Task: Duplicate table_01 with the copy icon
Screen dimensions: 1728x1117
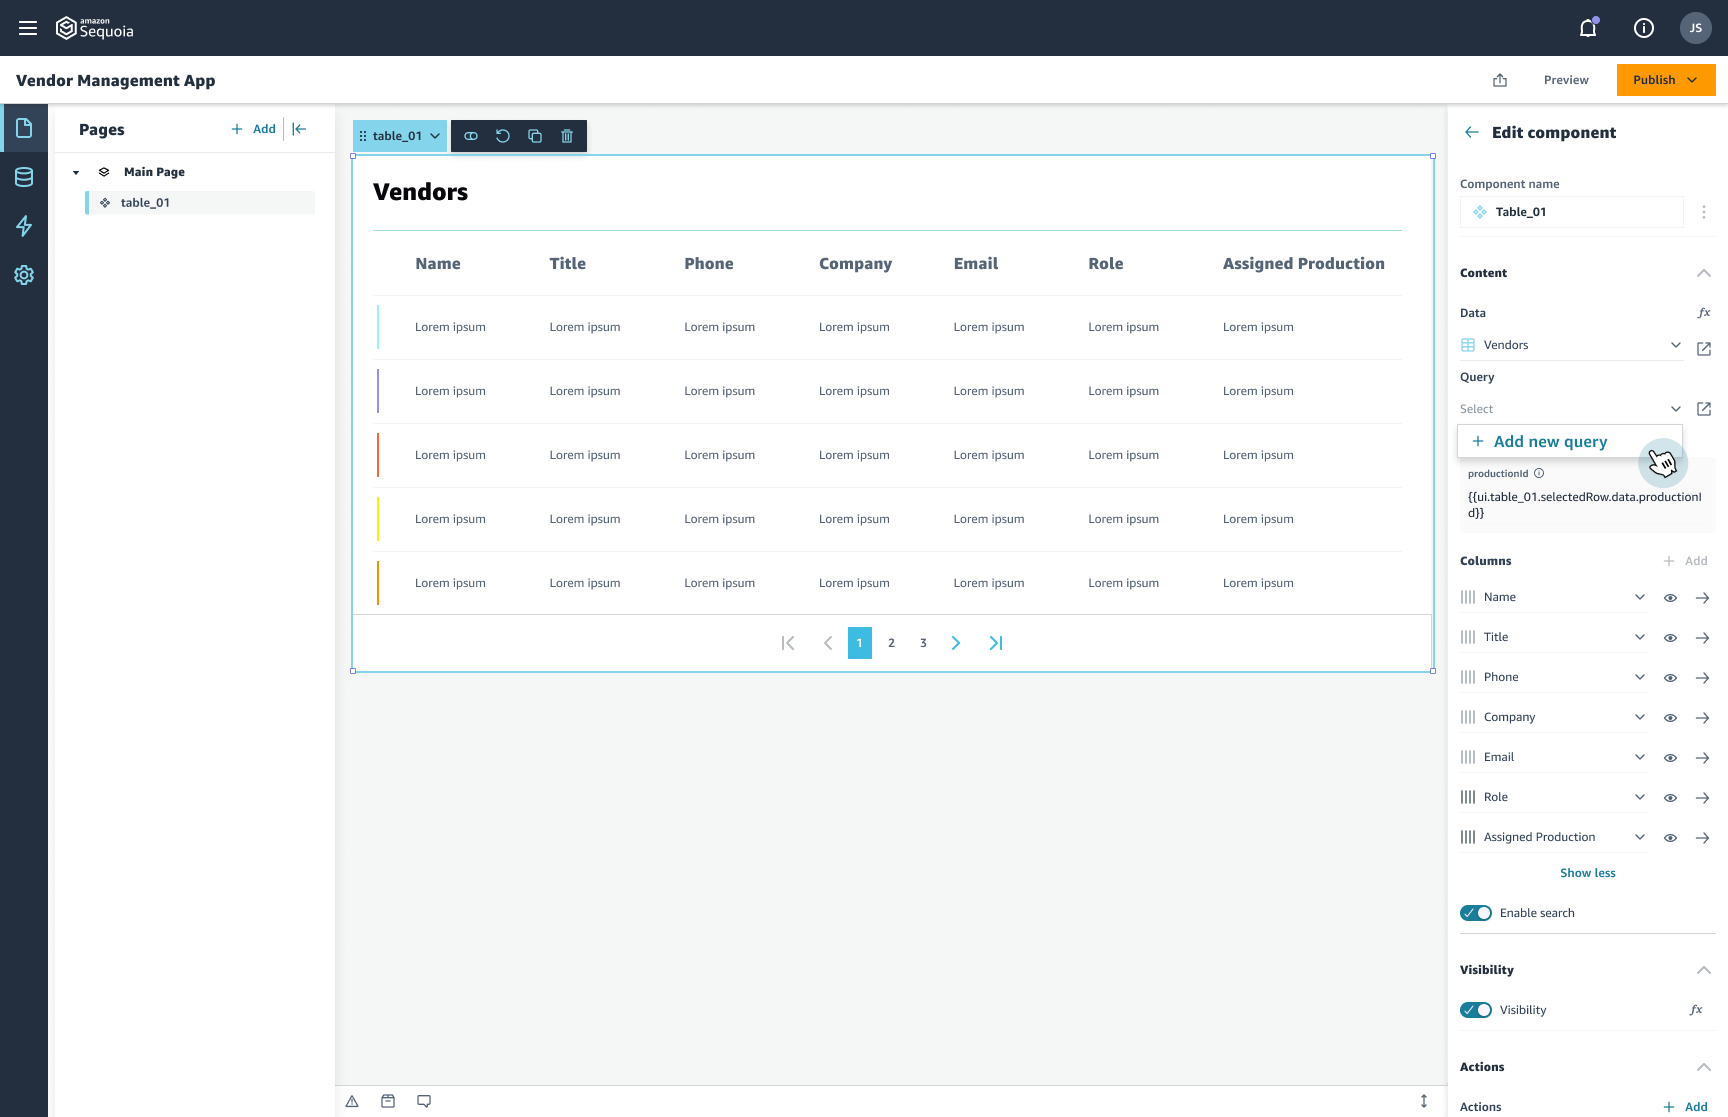Action: click(x=535, y=135)
